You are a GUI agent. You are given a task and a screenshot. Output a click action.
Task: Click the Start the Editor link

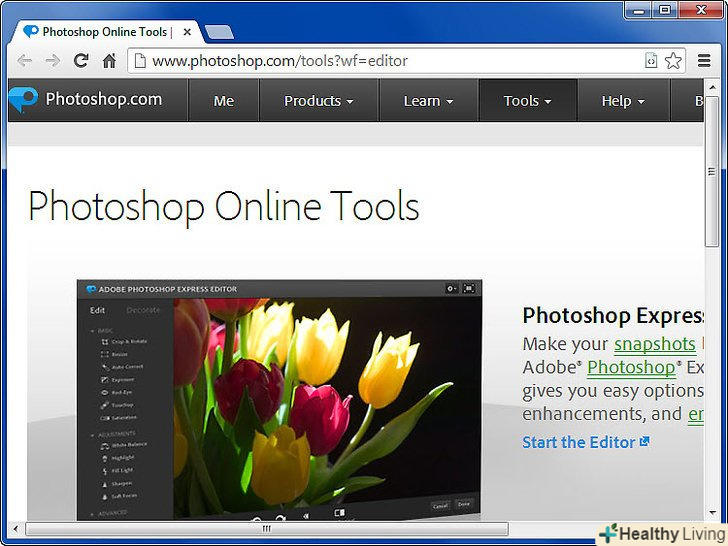(585, 442)
